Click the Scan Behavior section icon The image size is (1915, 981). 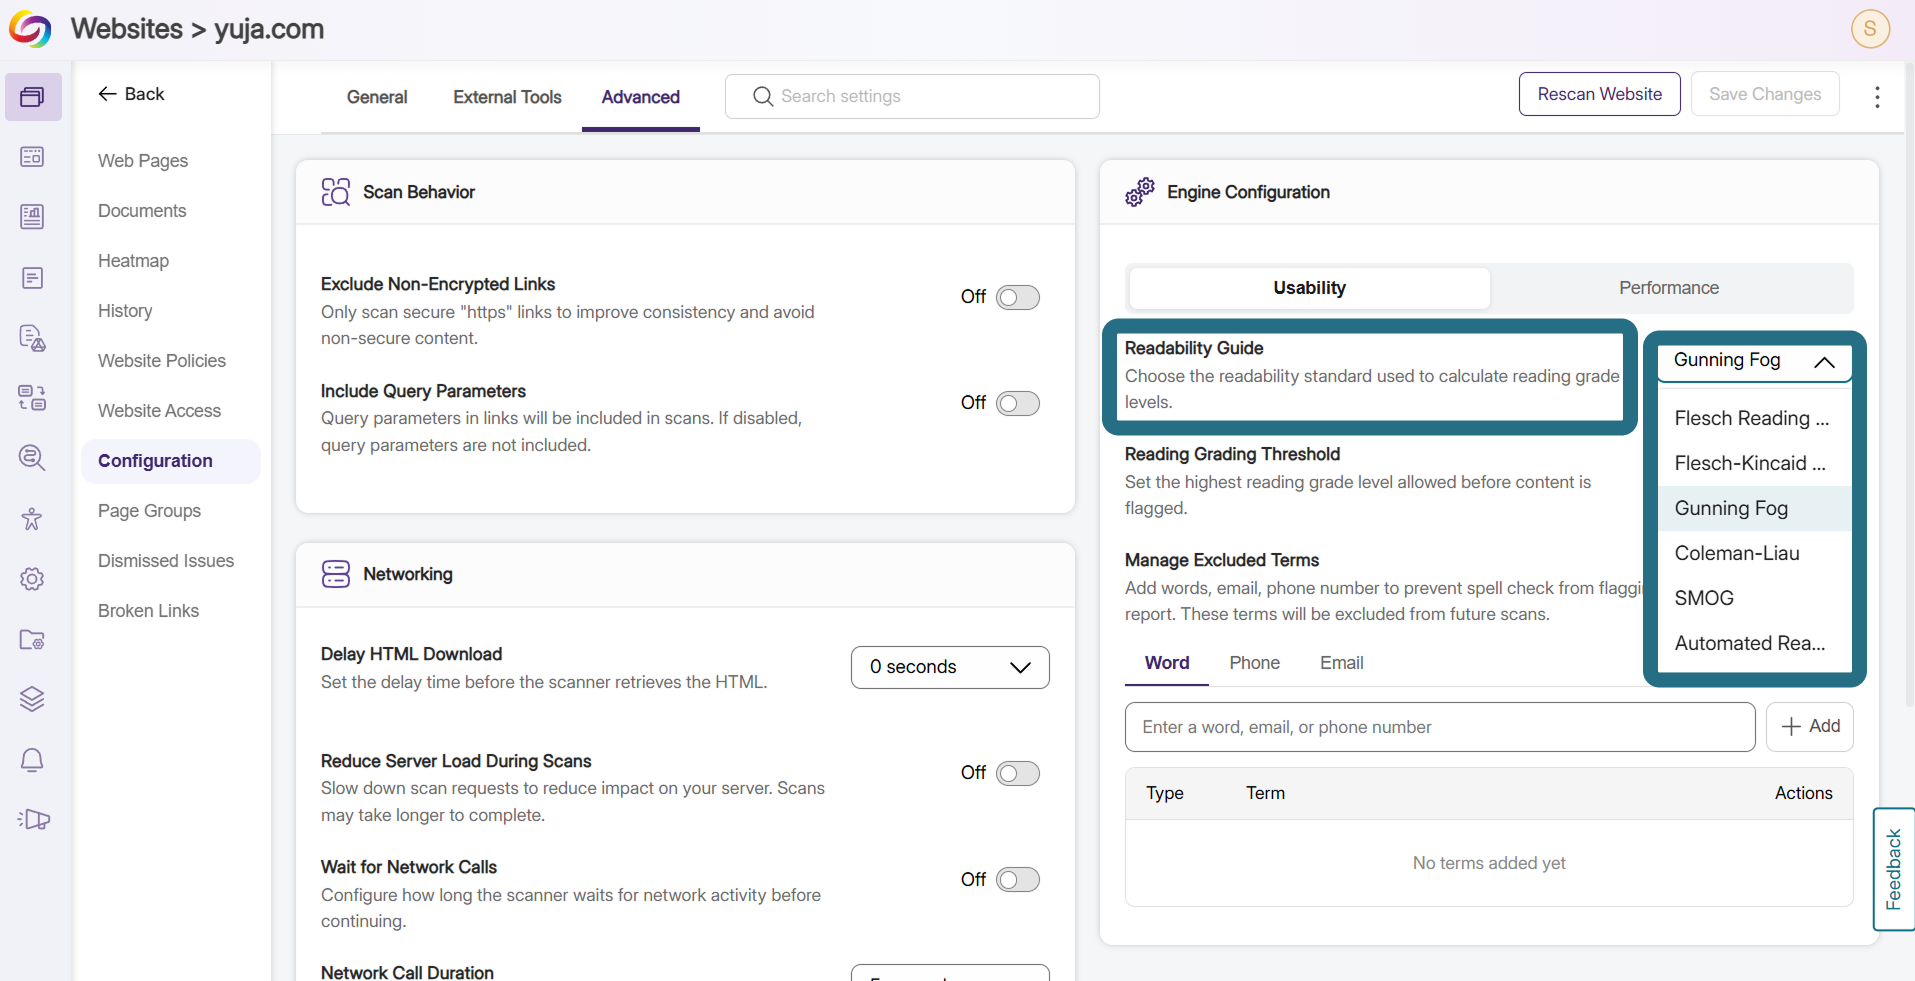[336, 192]
